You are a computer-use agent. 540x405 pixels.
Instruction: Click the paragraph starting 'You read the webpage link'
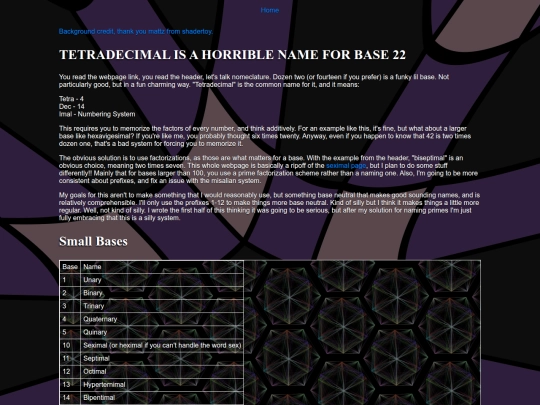click(254, 81)
